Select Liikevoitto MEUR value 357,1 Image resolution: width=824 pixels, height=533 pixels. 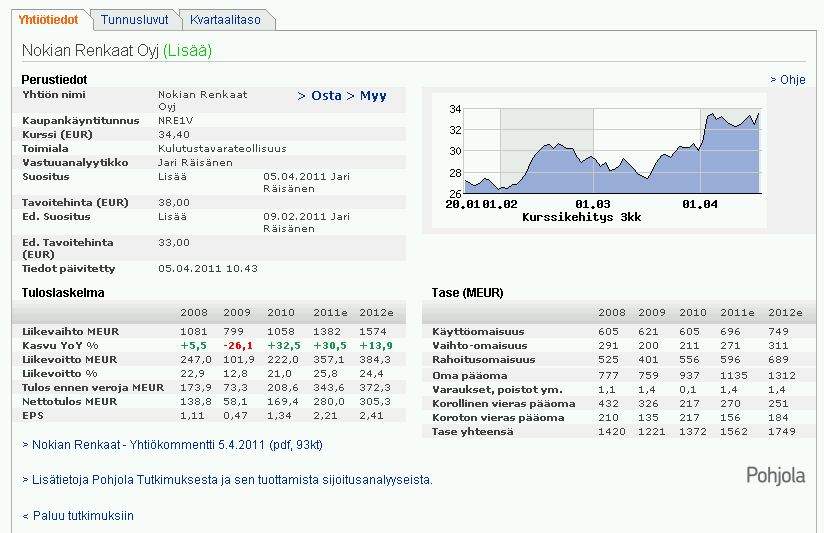(329, 360)
